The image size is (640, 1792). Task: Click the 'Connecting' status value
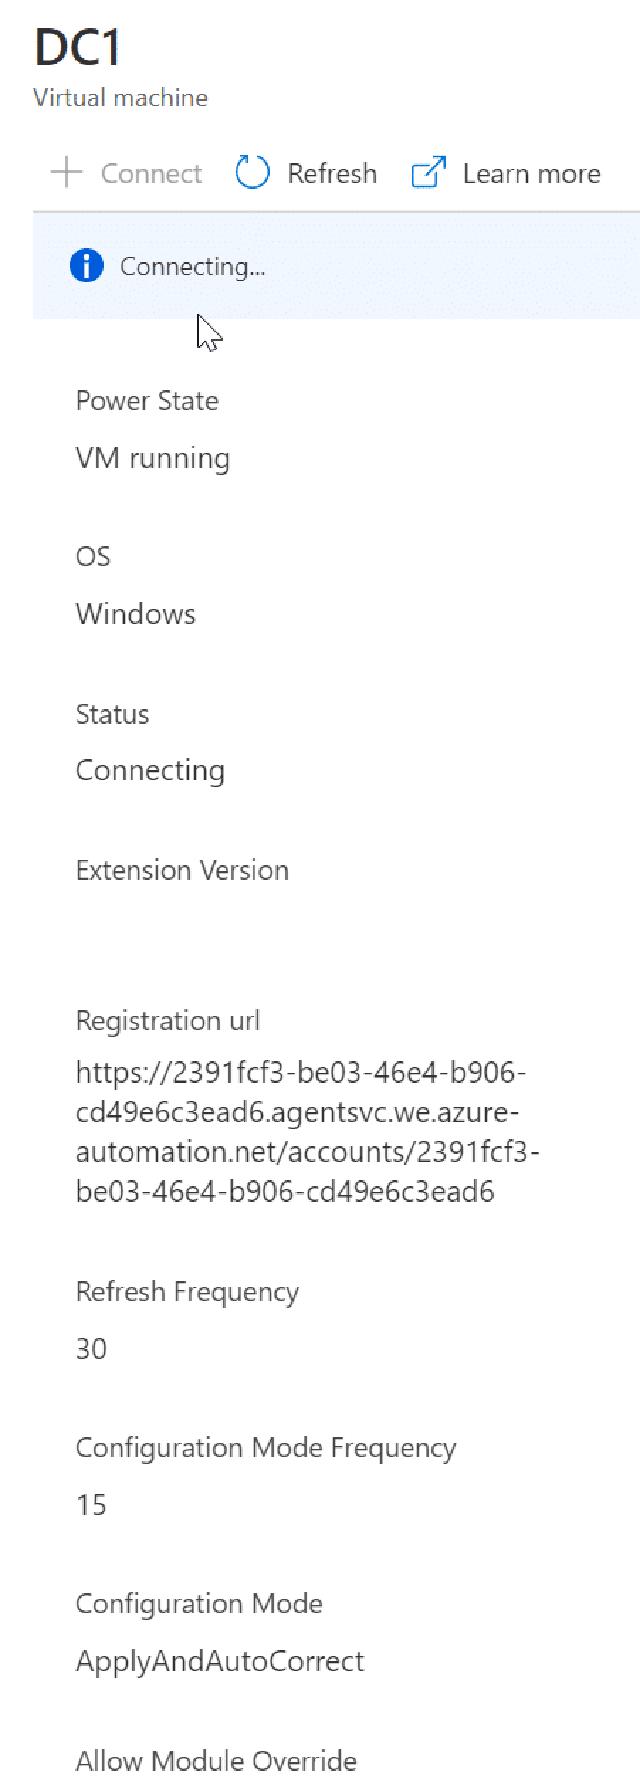pyautogui.click(x=150, y=770)
